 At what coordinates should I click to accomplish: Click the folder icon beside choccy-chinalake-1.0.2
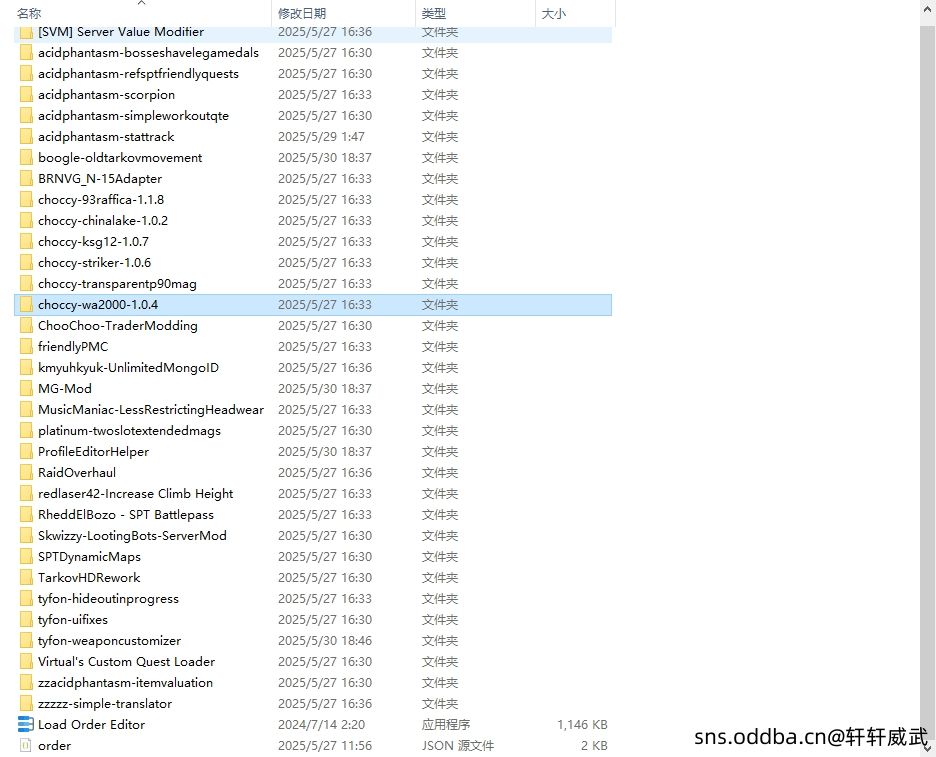[x=26, y=221]
